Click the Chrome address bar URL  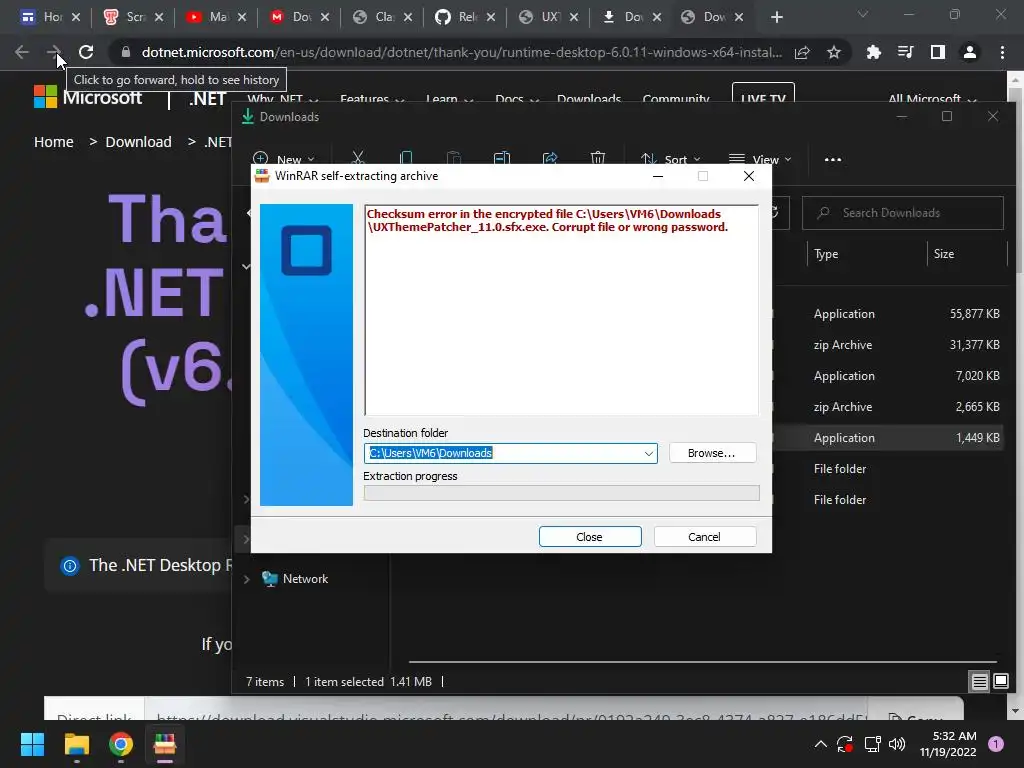[x=462, y=52]
